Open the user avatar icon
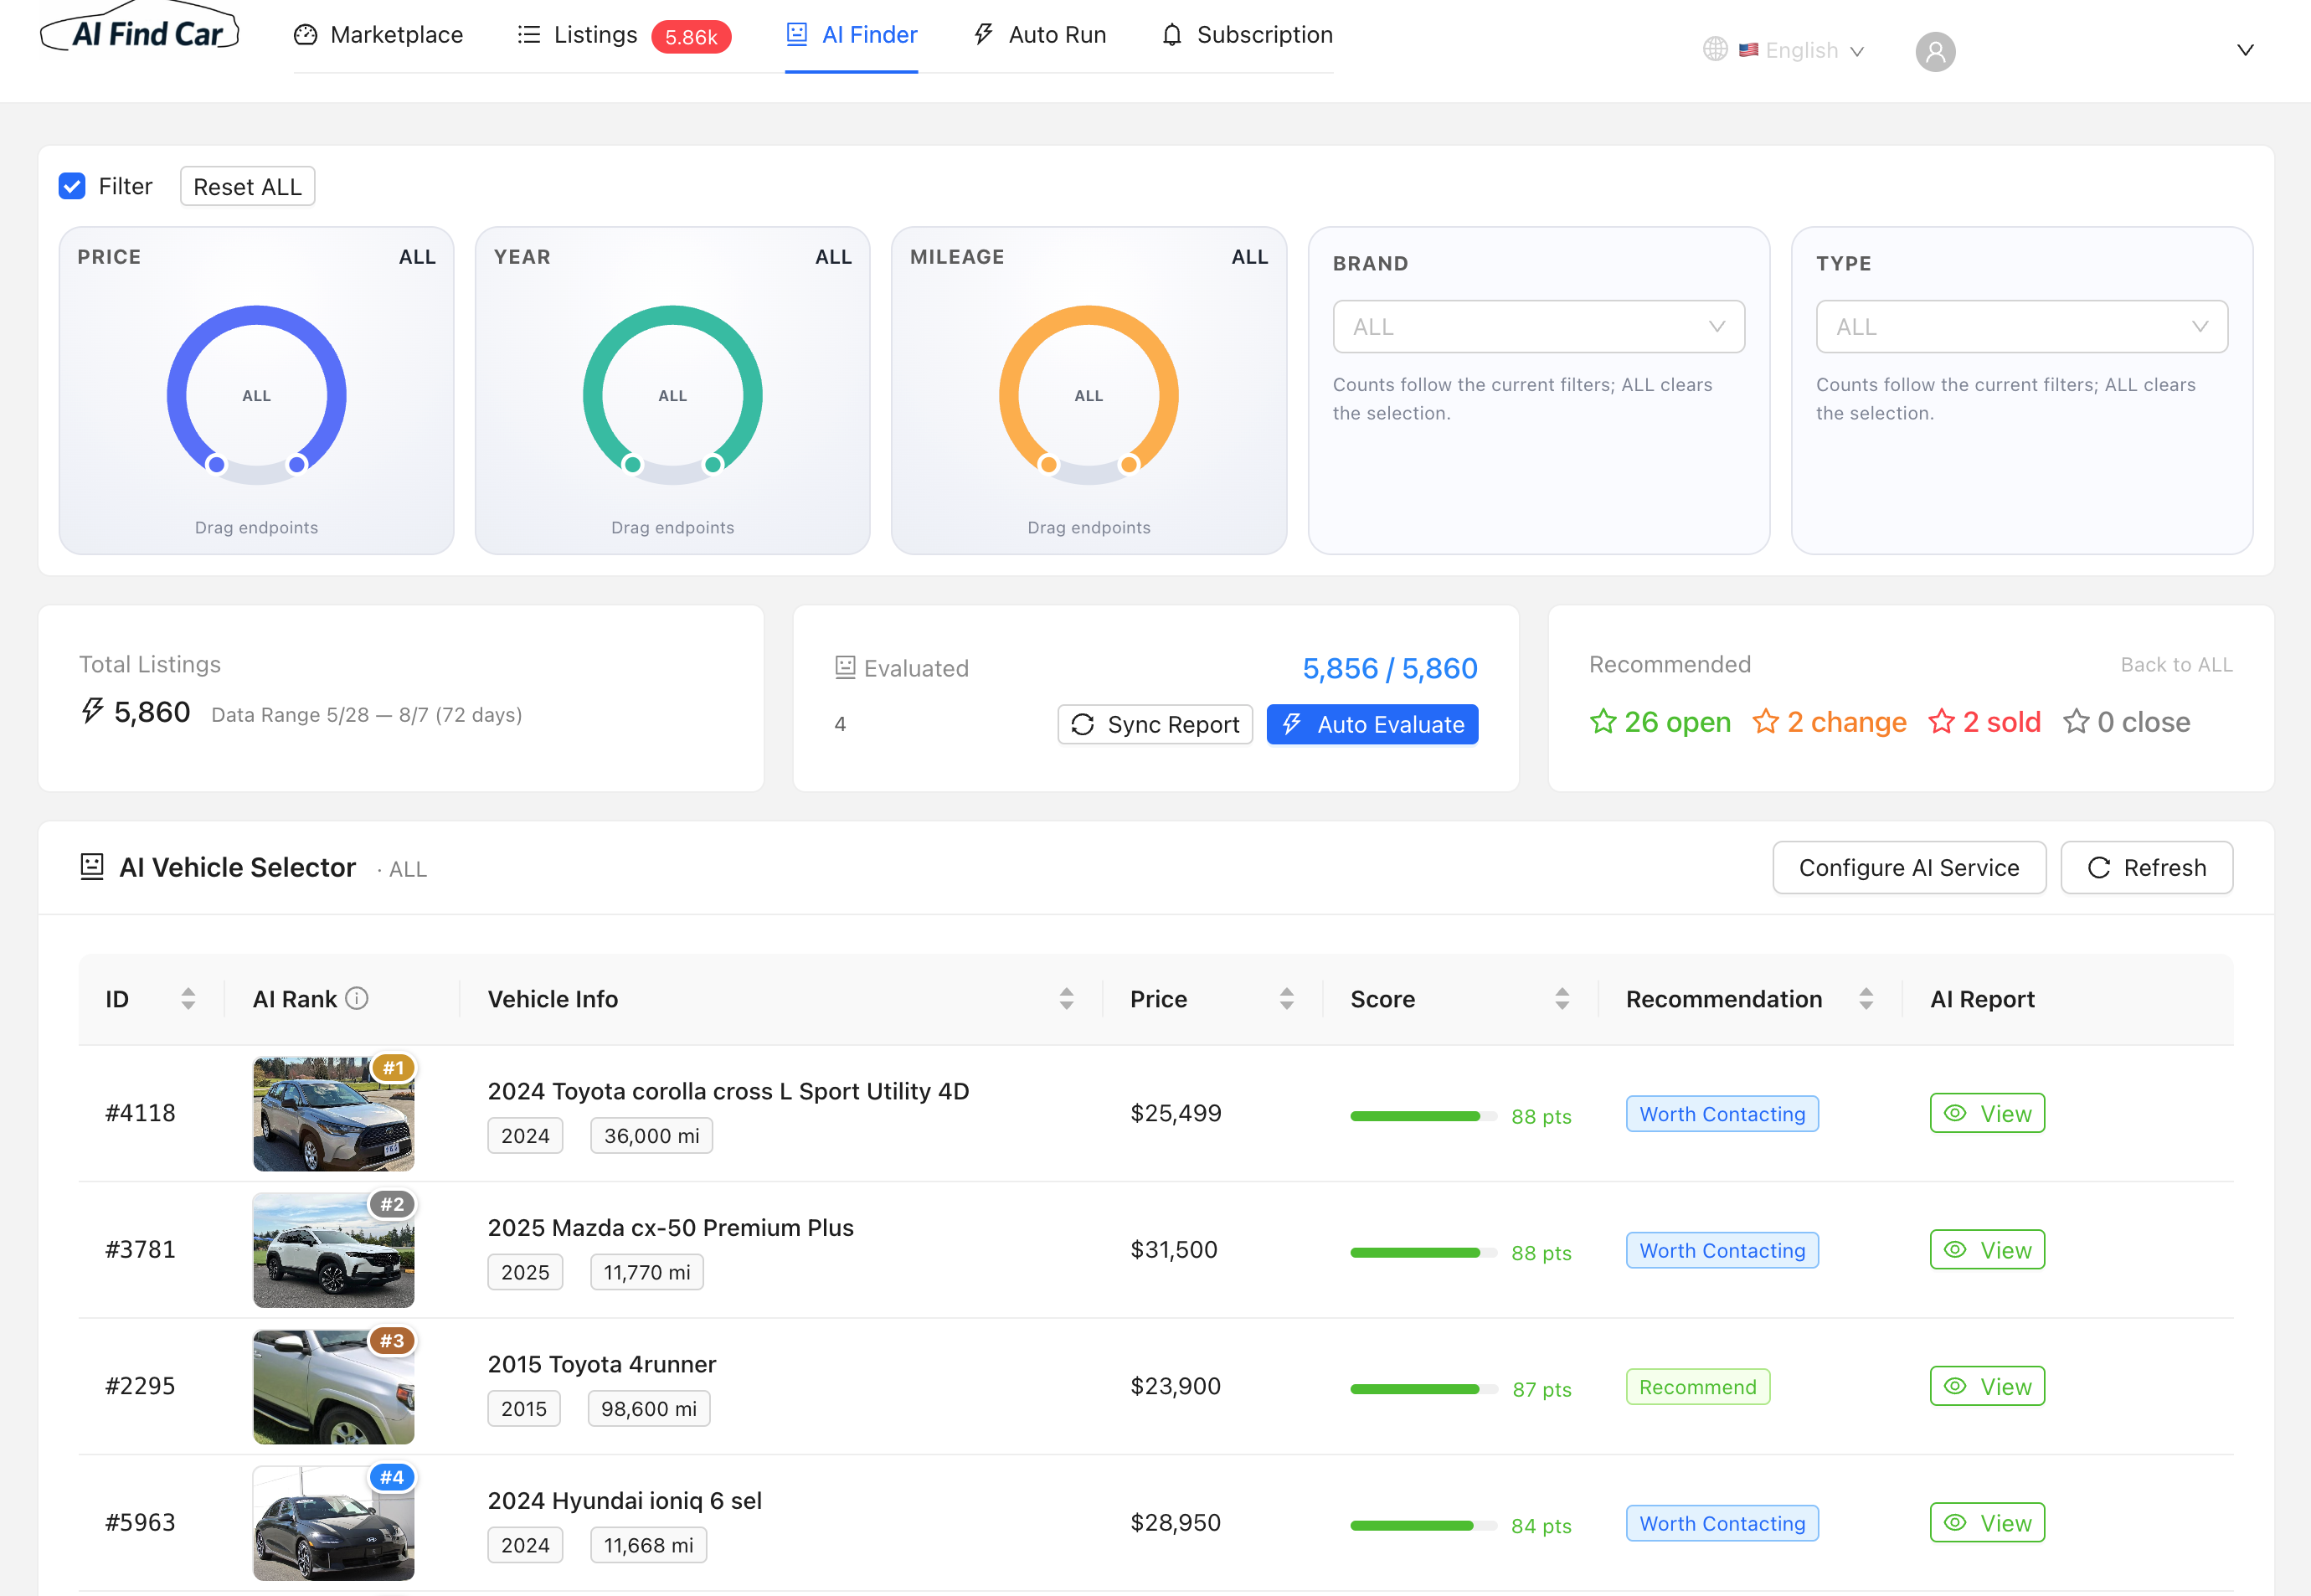The width and height of the screenshot is (2311, 1596). click(x=1935, y=51)
